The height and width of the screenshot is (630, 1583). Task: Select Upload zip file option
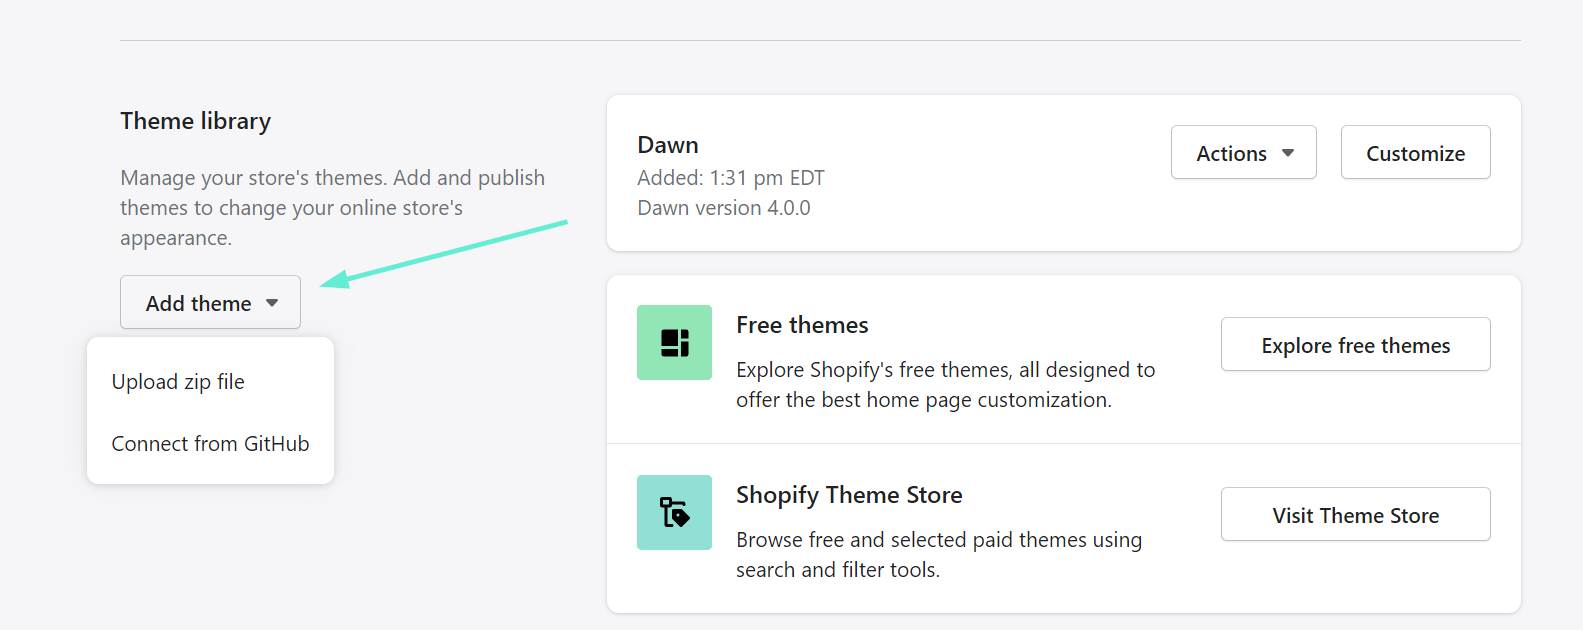(x=178, y=382)
